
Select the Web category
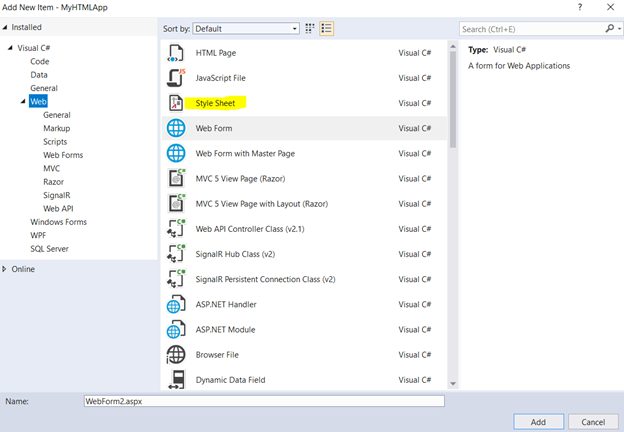click(x=38, y=101)
